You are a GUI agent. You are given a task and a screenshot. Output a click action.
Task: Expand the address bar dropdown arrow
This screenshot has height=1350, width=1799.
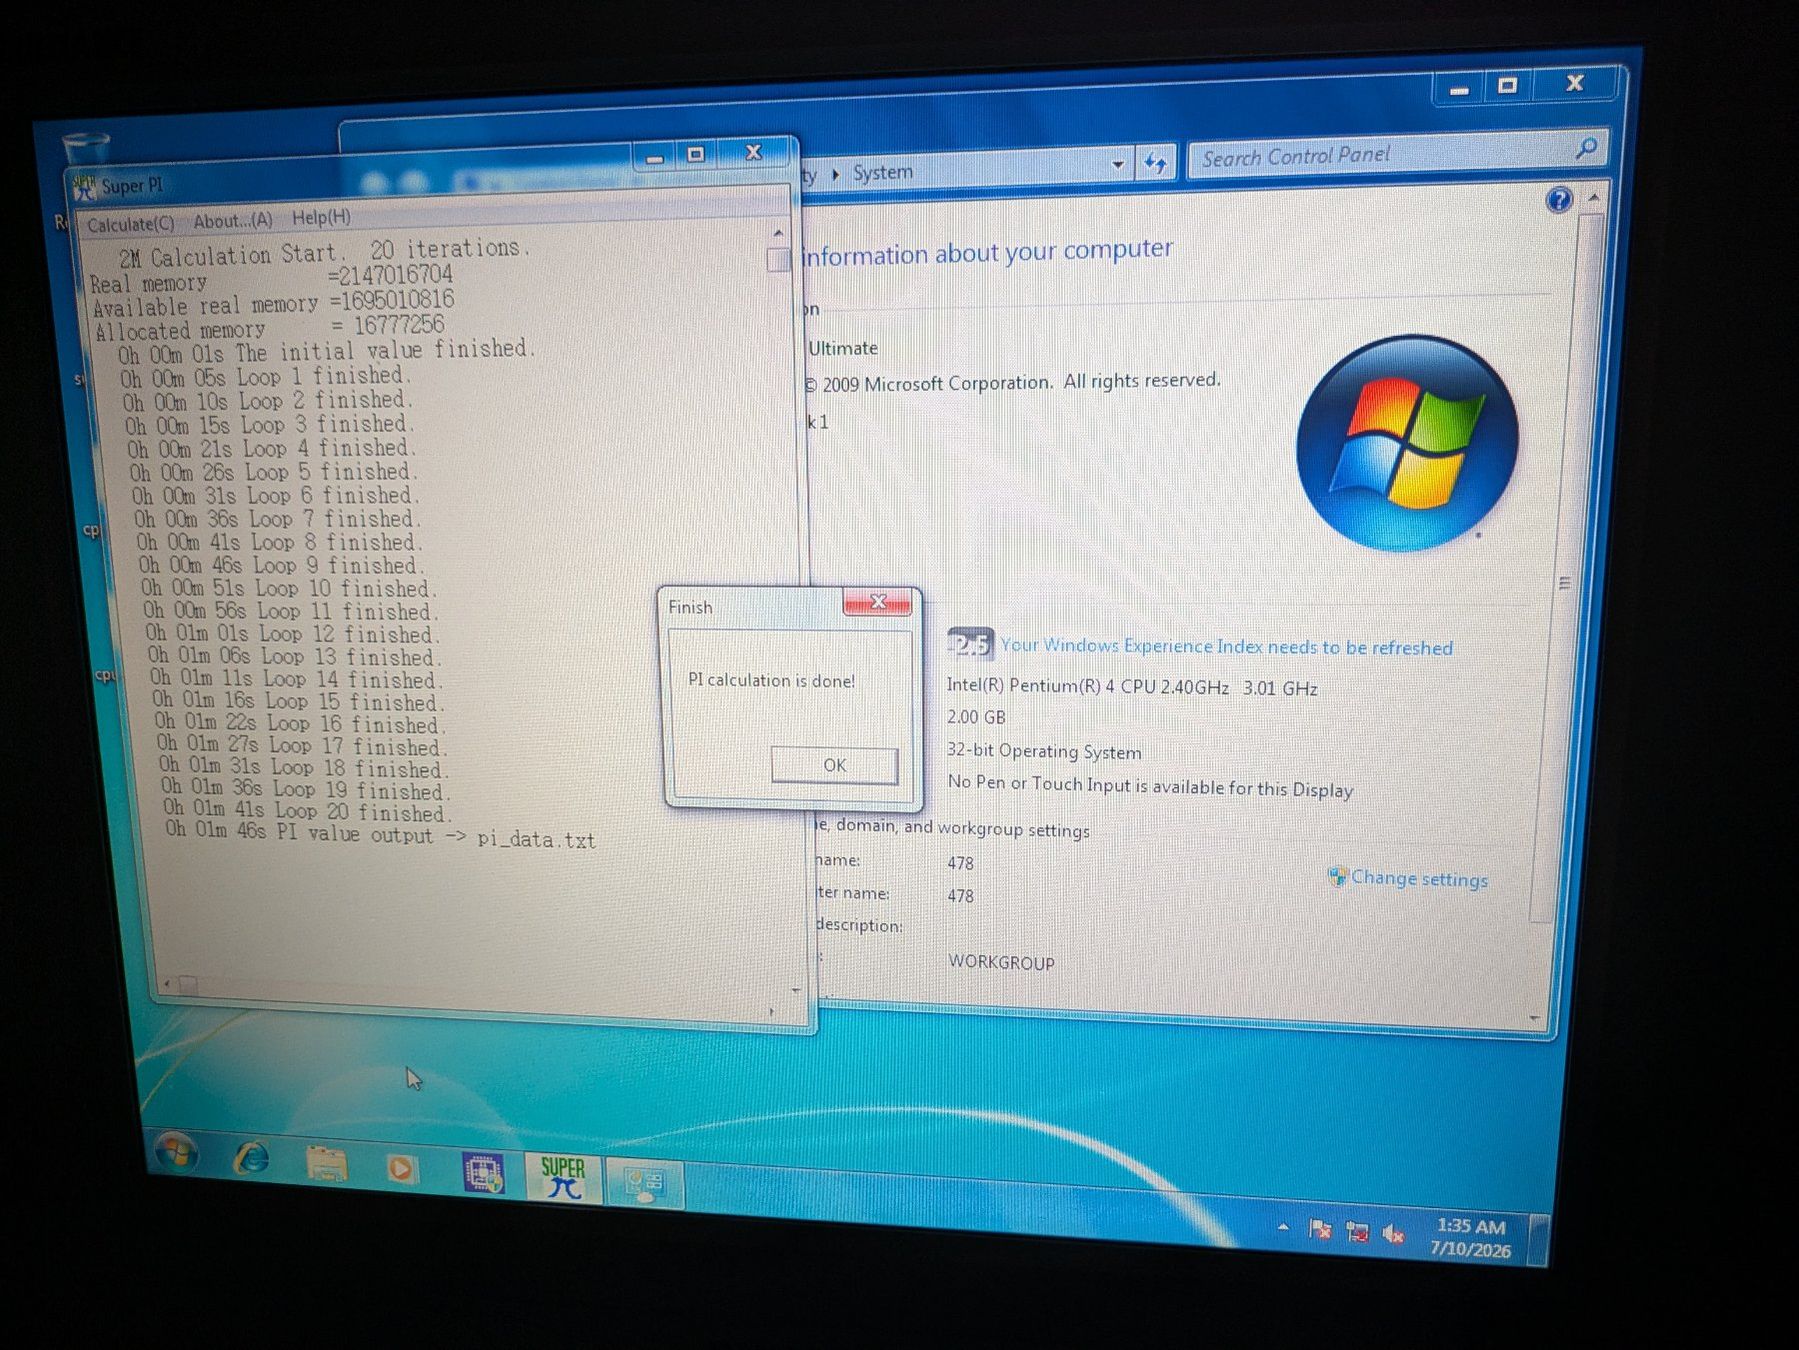(x=1118, y=164)
